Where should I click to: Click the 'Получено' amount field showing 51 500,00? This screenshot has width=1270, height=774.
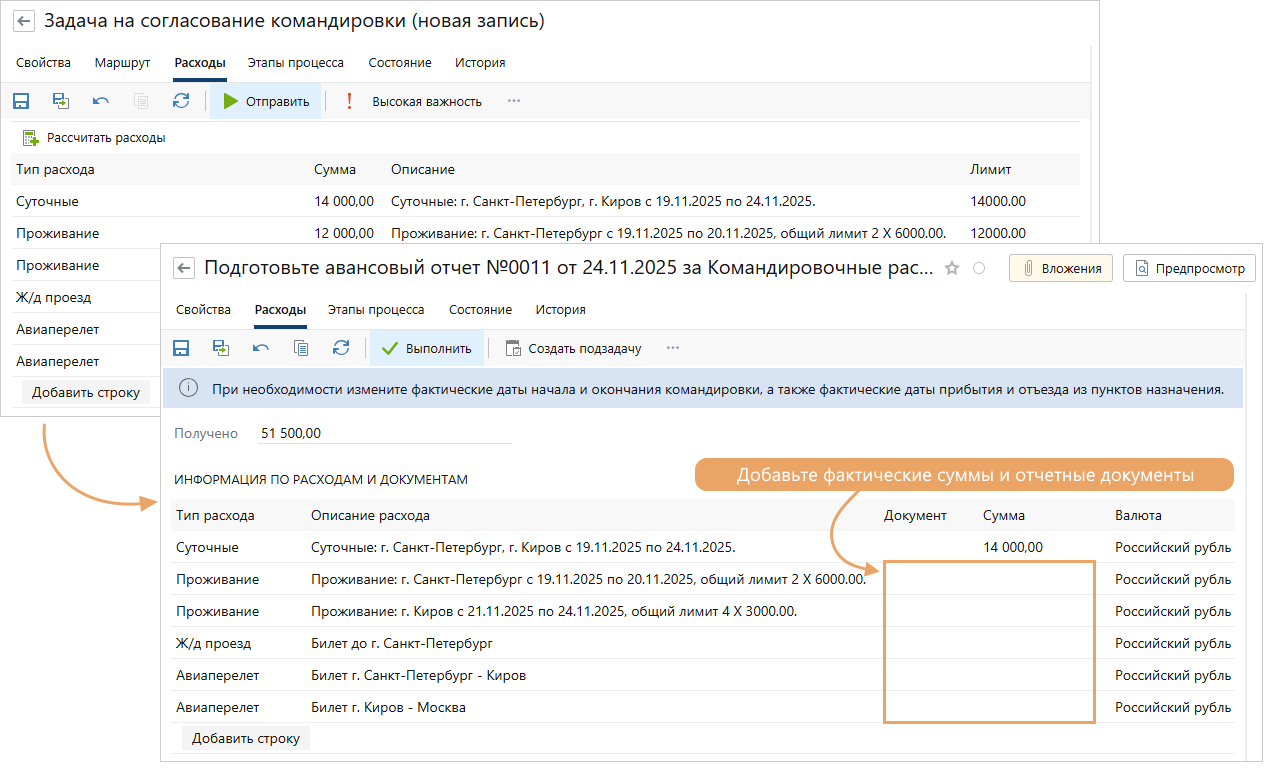tap(383, 433)
